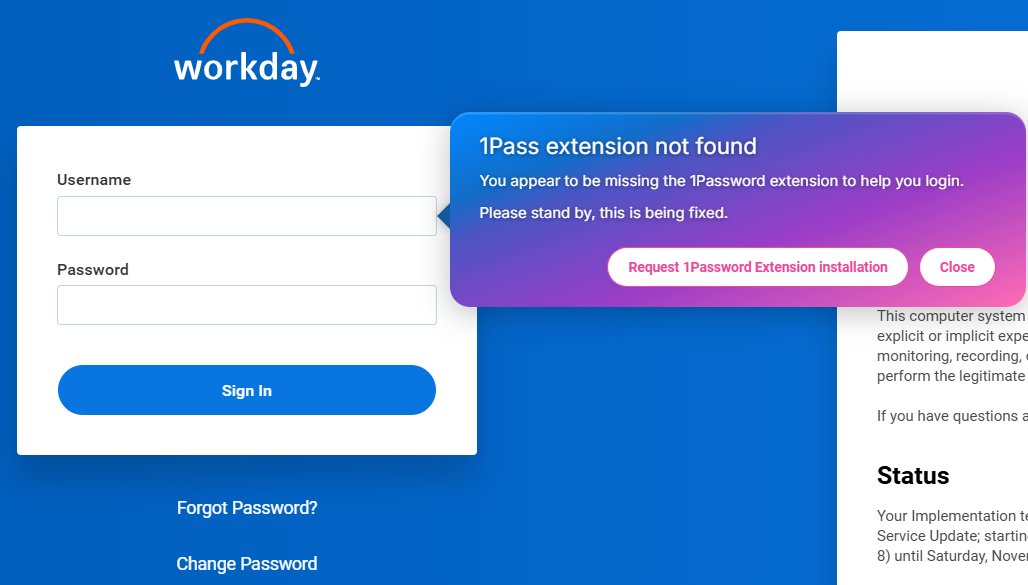Image resolution: width=1028 pixels, height=585 pixels.
Task: Click the orange arc above the Workday wordmark
Action: click(x=246, y=30)
